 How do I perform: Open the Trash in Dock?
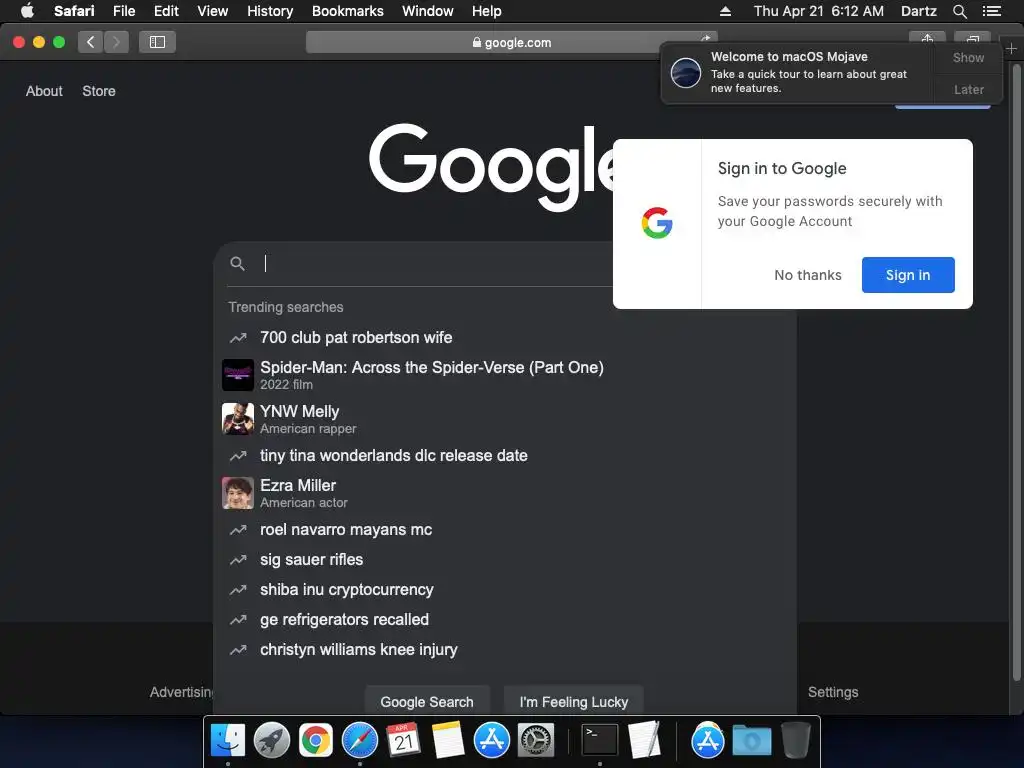pyautogui.click(x=795, y=741)
